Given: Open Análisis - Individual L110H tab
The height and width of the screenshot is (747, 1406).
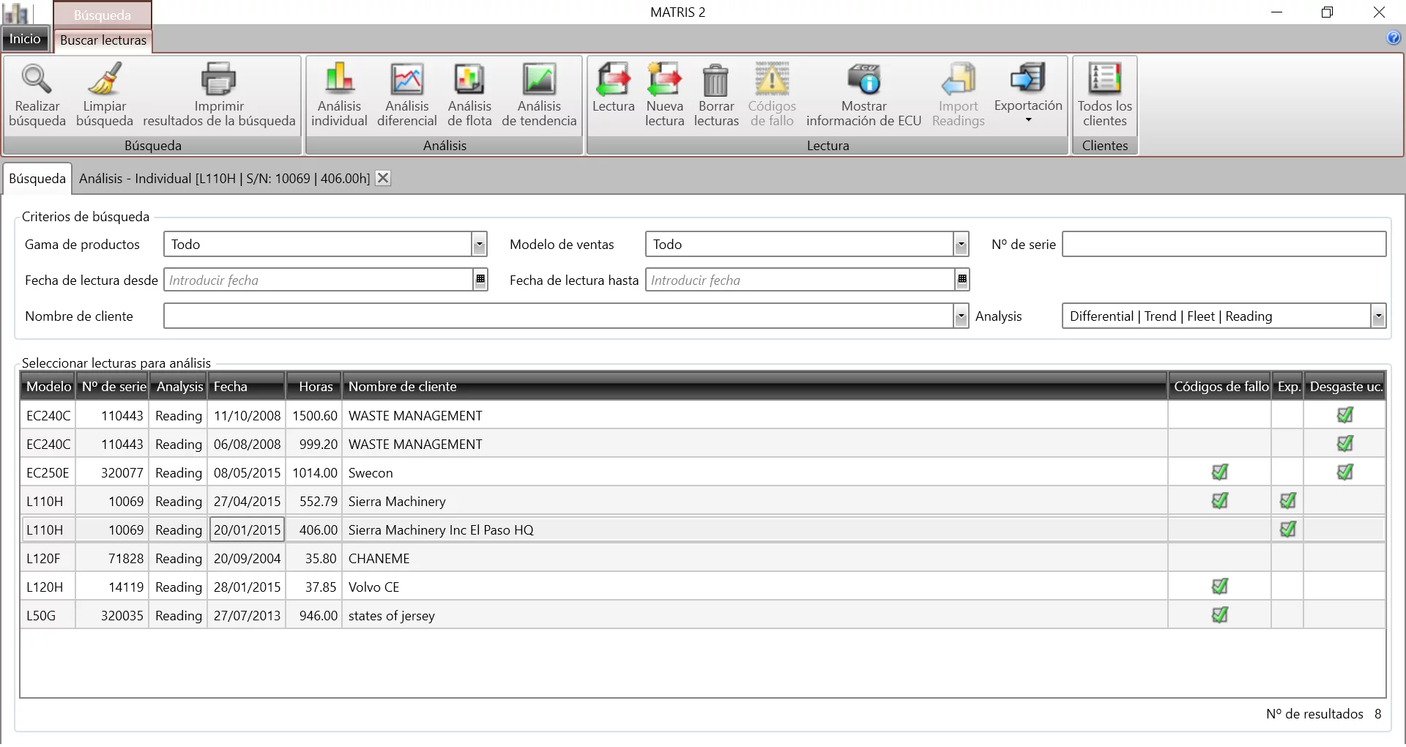Looking at the screenshot, I should (x=224, y=178).
